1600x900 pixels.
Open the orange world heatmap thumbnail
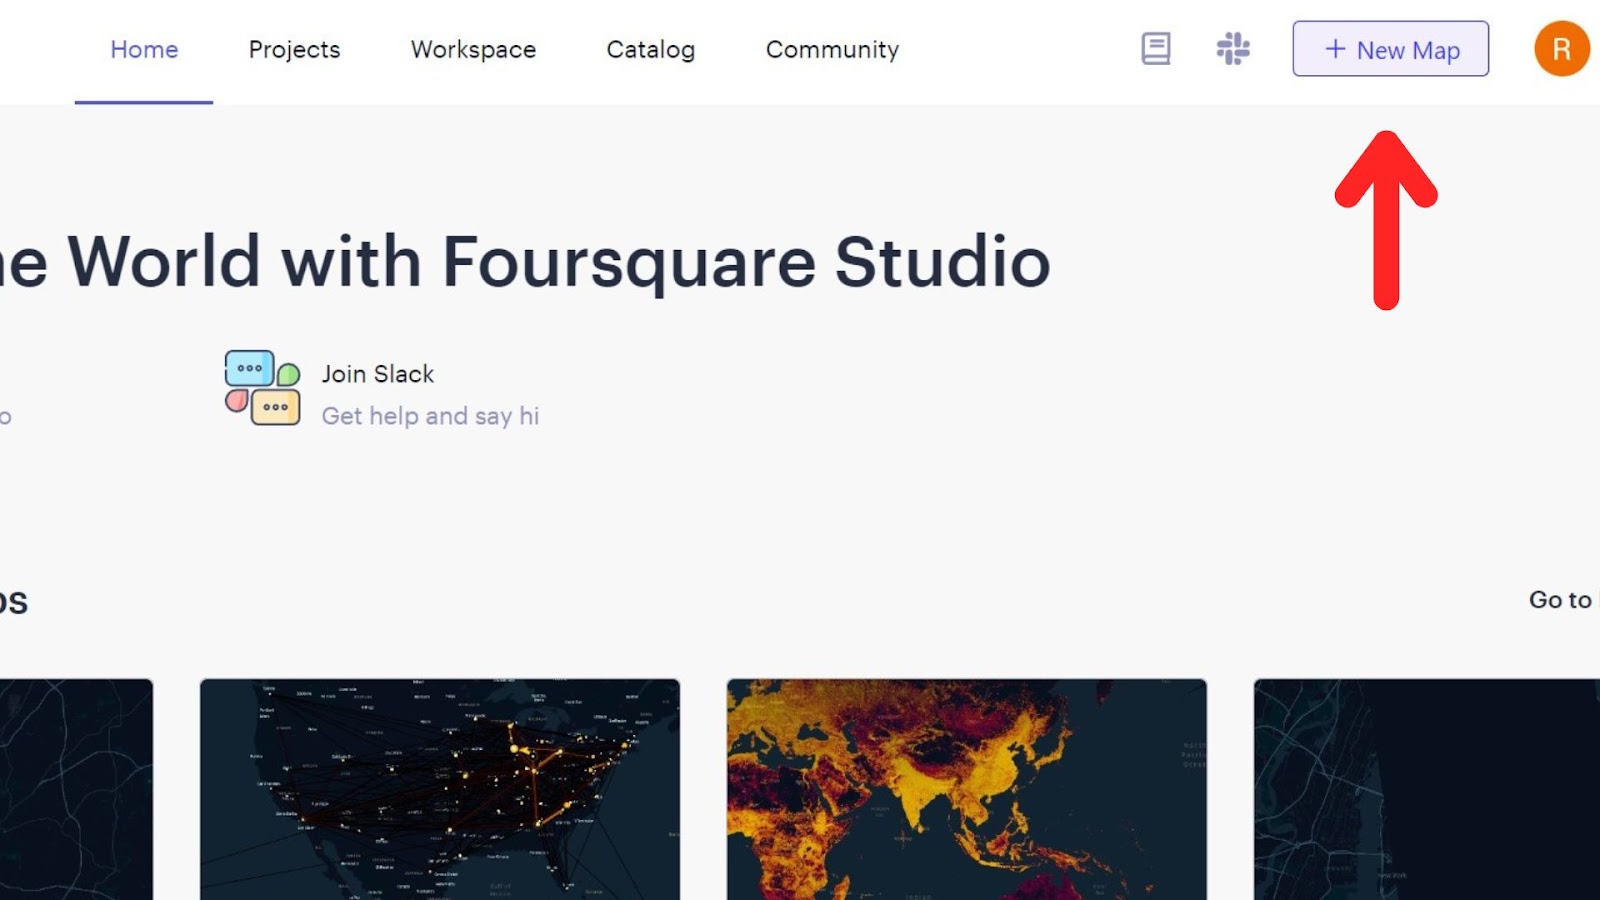966,789
